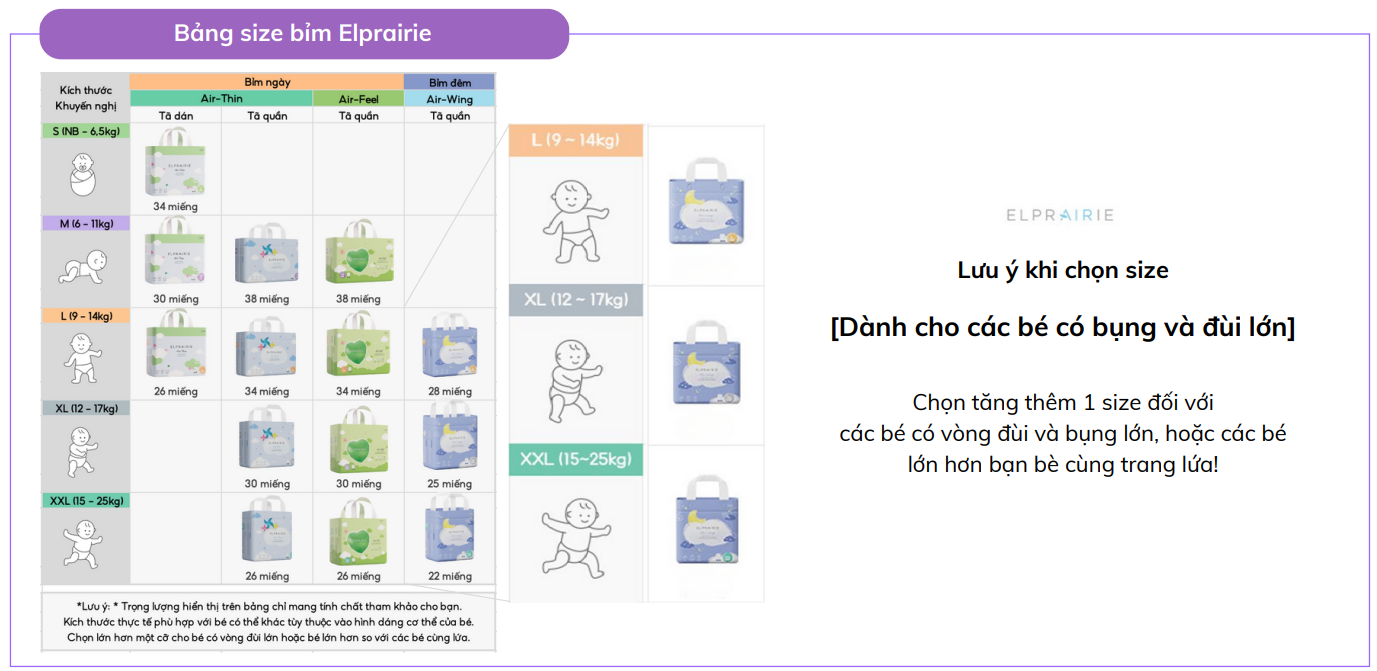Click the line 'lớn hơn bạn bè cùng trang lứa!'
1377x671 pixels.
(x=1062, y=465)
